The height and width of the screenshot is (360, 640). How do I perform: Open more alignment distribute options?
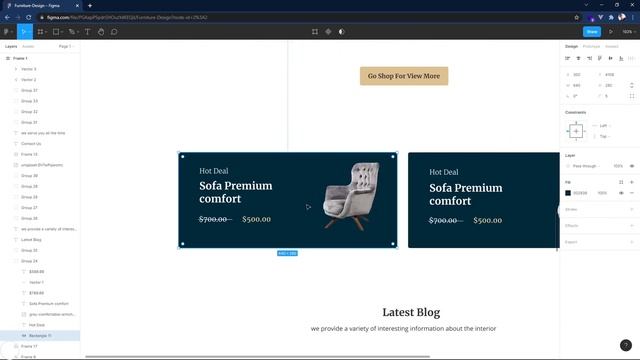(x=631, y=58)
